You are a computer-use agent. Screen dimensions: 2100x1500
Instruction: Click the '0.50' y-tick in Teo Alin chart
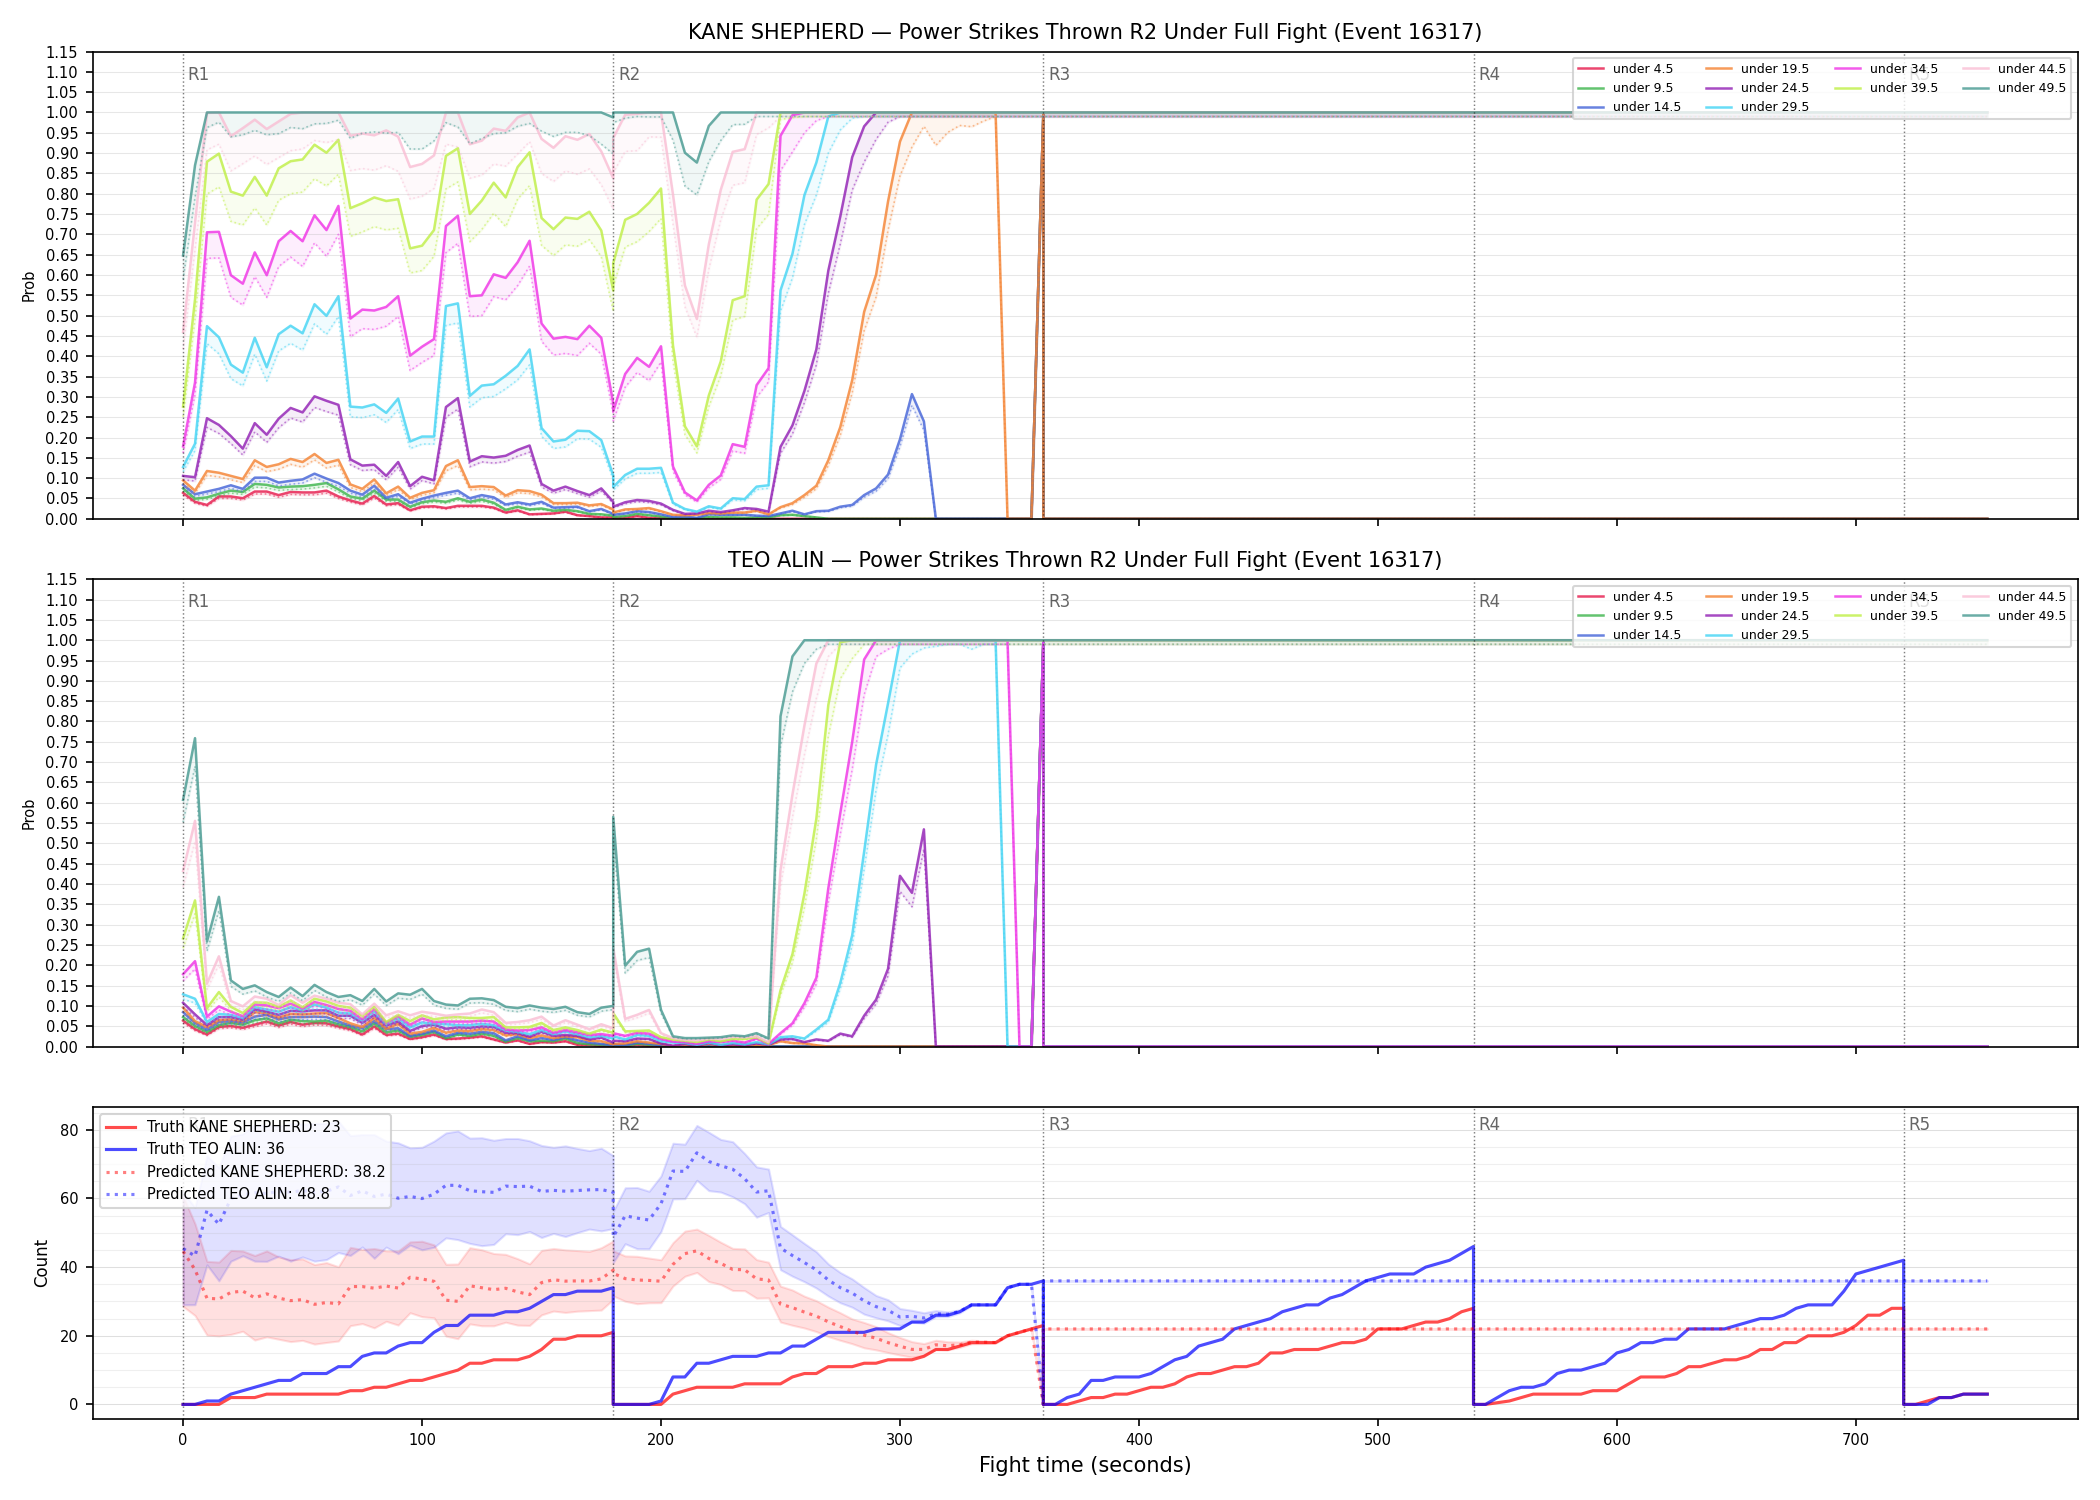[62, 844]
